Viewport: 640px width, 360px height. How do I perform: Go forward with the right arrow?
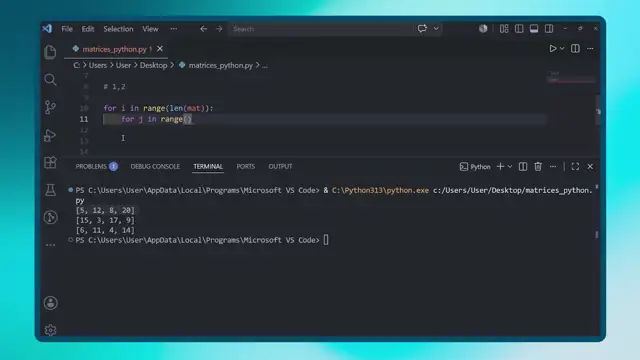click(219, 29)
